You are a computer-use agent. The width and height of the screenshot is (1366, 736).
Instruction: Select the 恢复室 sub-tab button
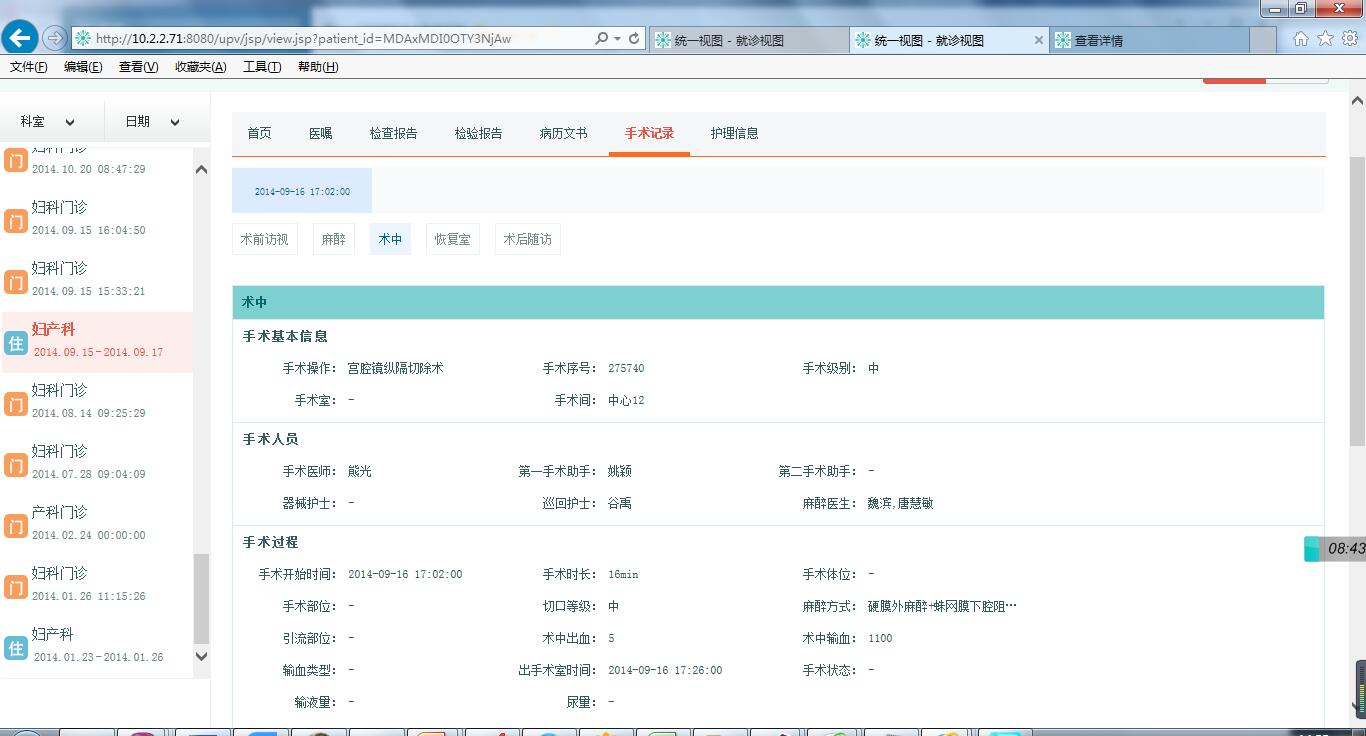tap(452, 240)
